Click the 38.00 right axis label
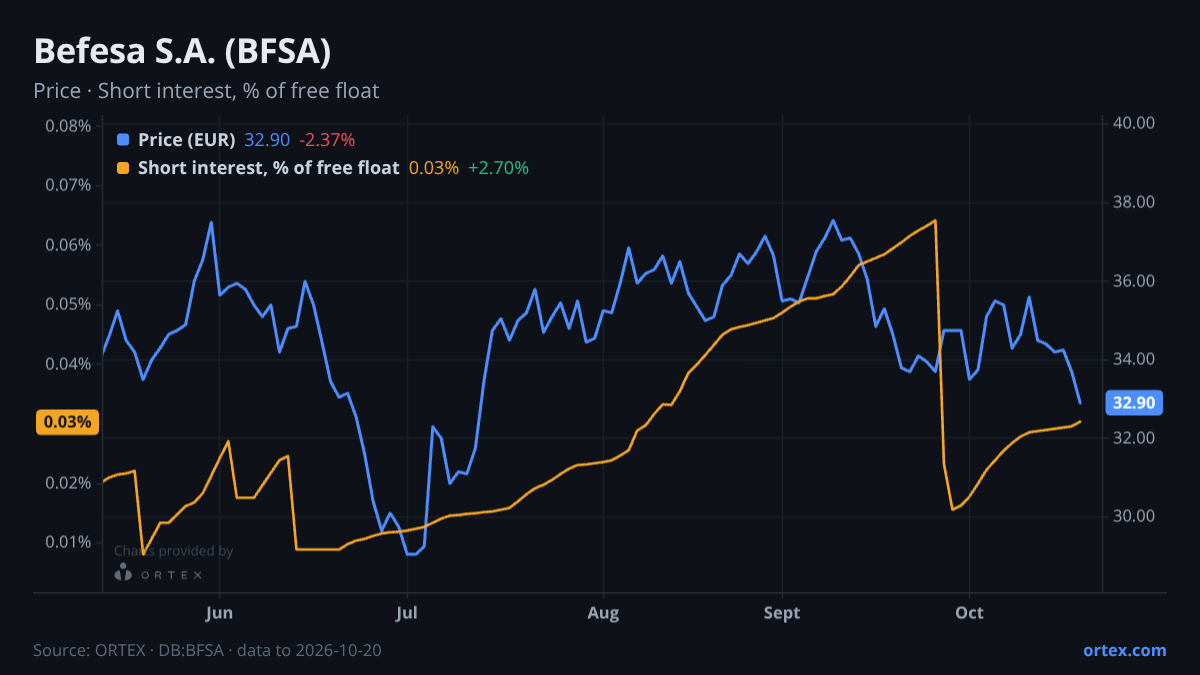 pyautogui.click(x=1134, y=202)
